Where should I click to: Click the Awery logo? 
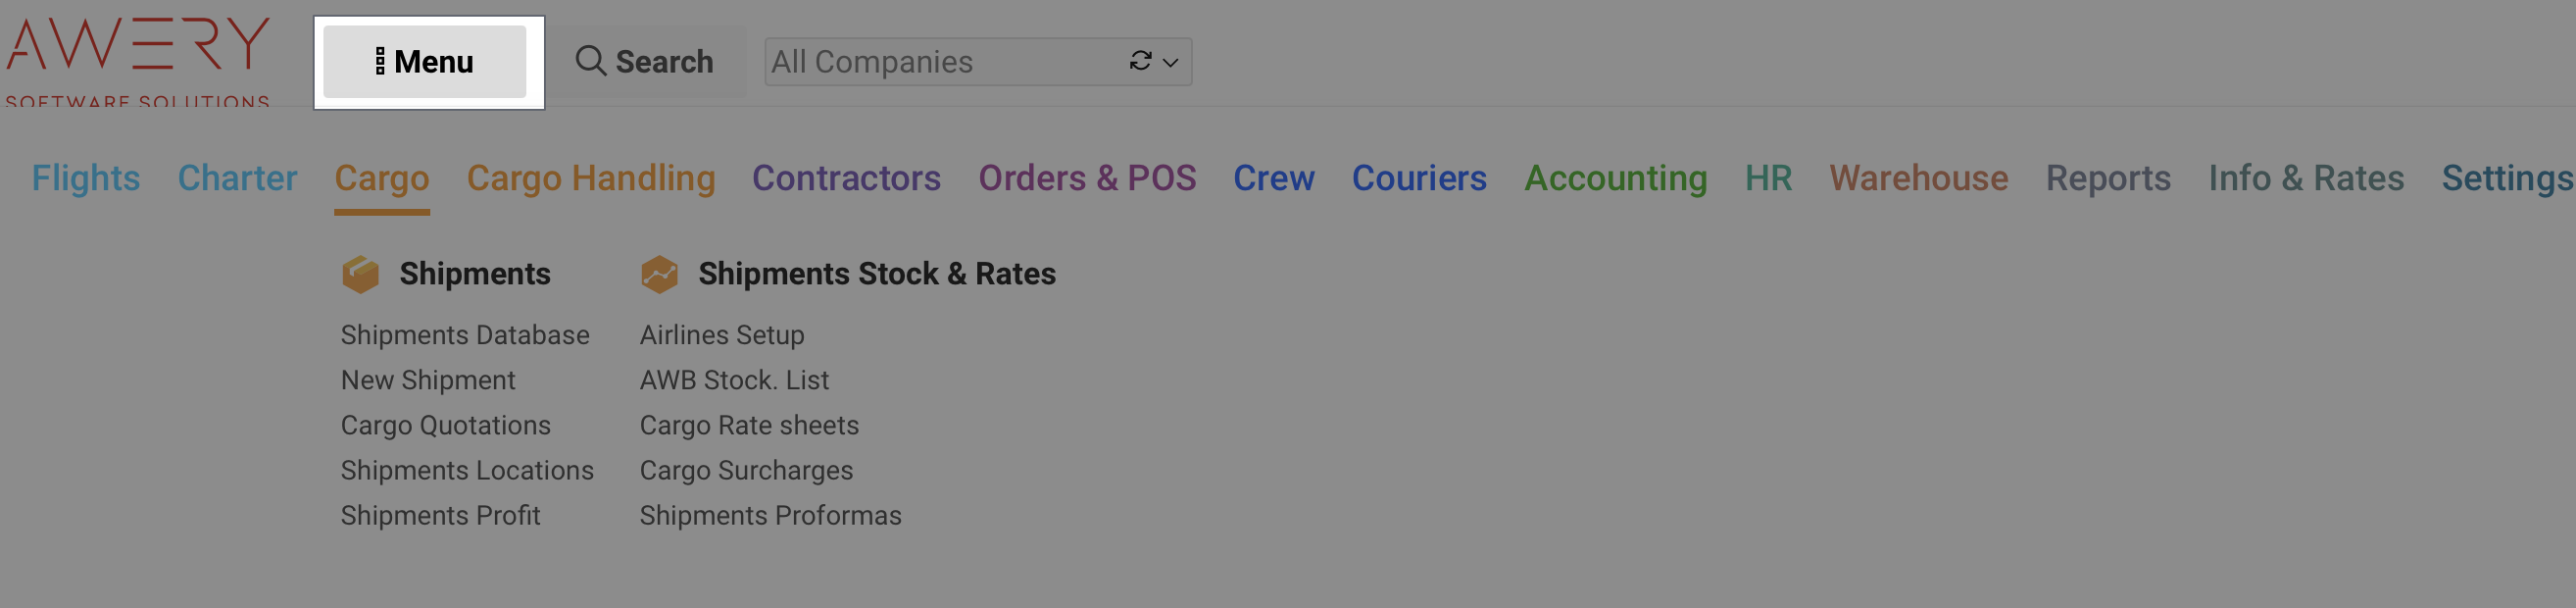tap(138, 57)
